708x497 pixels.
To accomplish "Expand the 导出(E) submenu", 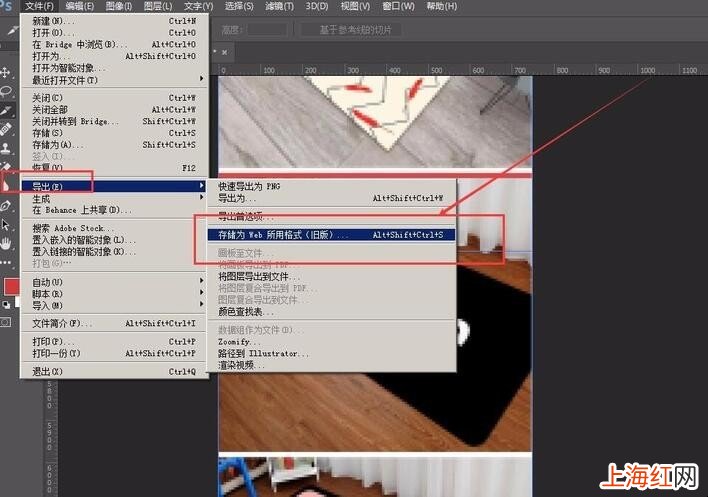I will [x=114, y=186].
